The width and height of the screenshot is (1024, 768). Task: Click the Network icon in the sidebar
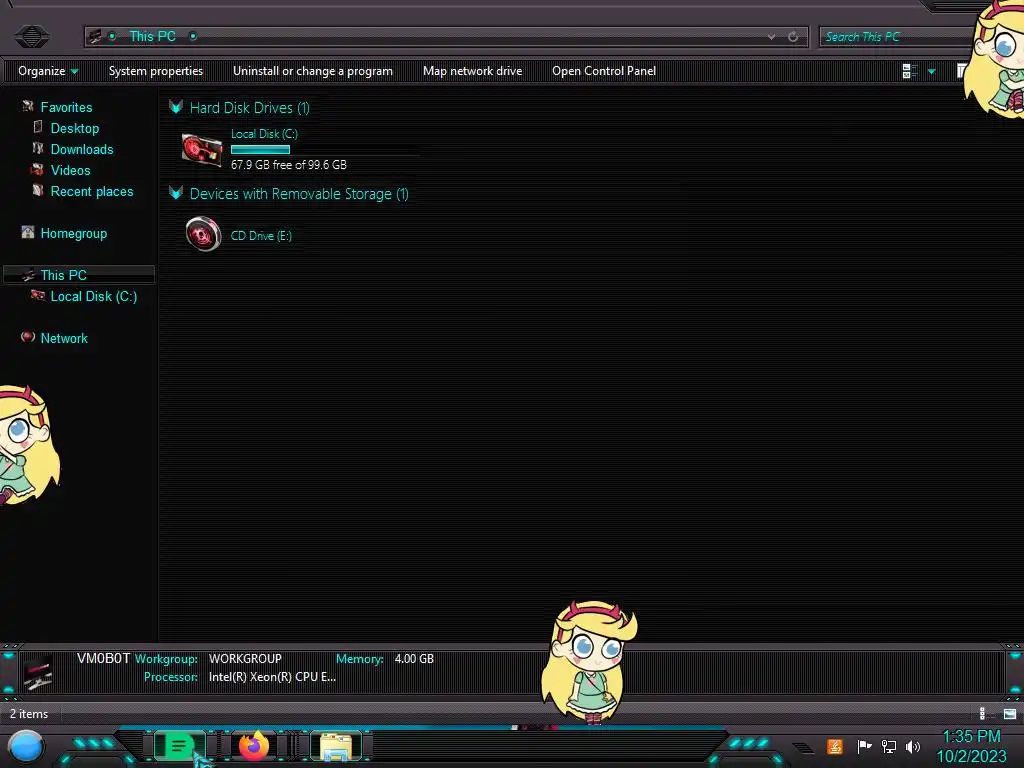[x=27, y=337]
